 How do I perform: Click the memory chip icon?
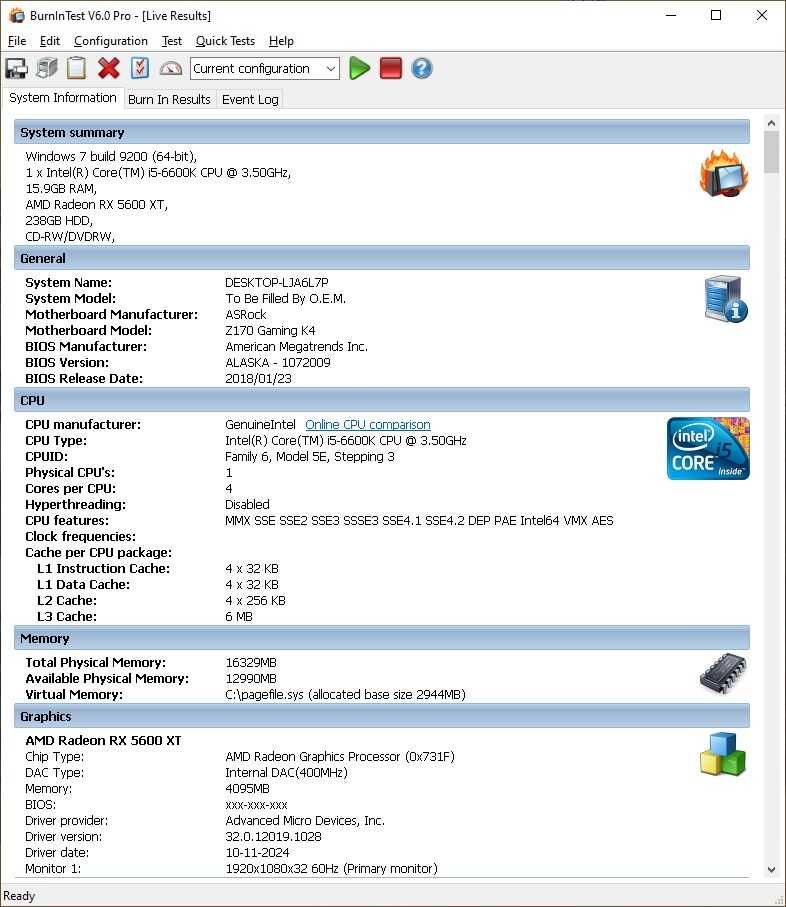tap(723, 673)
